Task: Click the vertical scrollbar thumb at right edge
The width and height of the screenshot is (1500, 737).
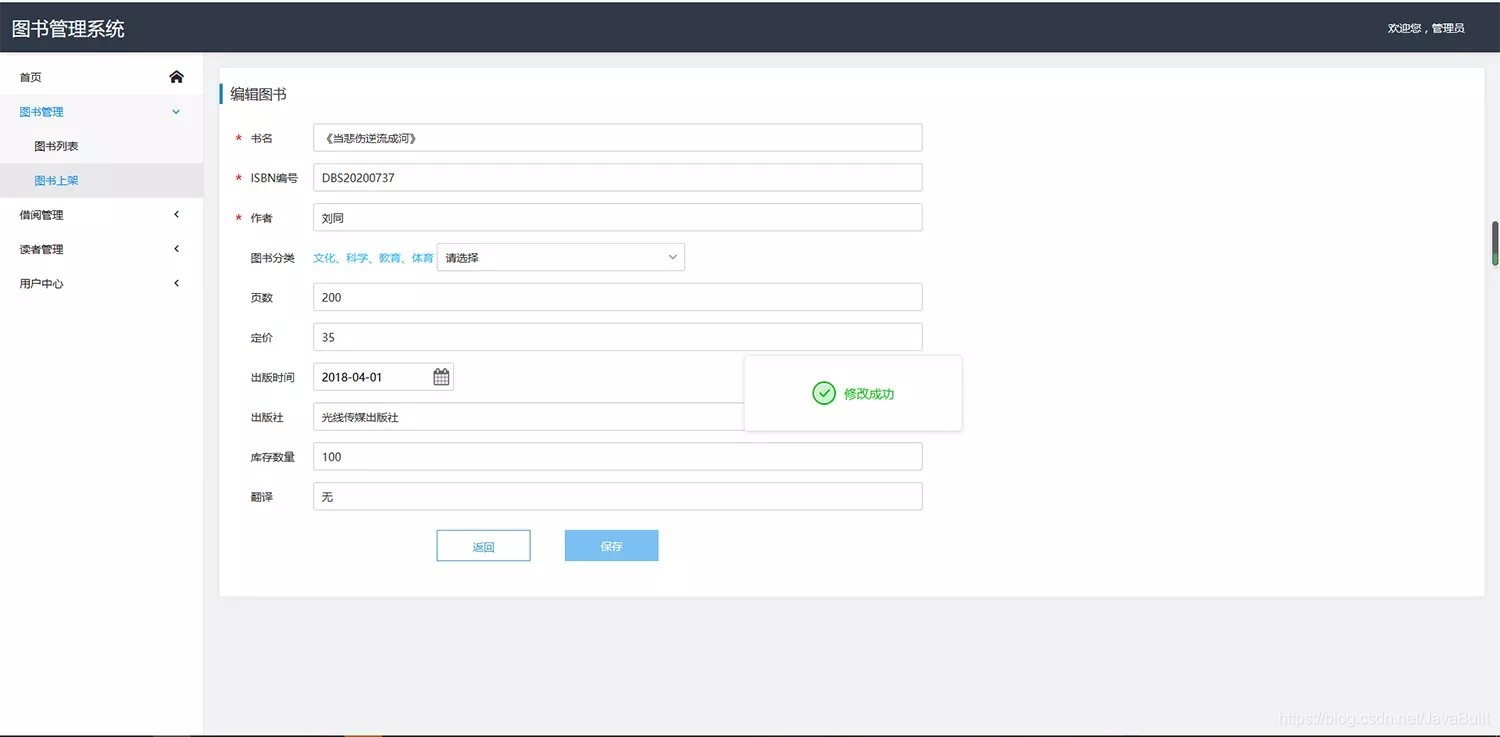Action: tap(1495, 243)
